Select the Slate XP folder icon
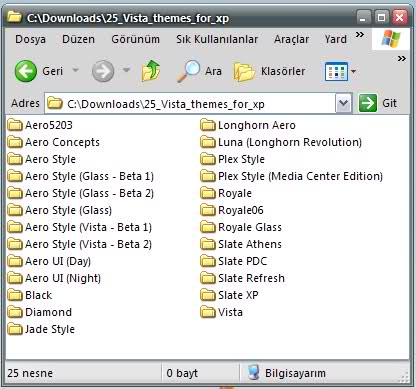This screenshot has width=416, height=389. (208, 295)
